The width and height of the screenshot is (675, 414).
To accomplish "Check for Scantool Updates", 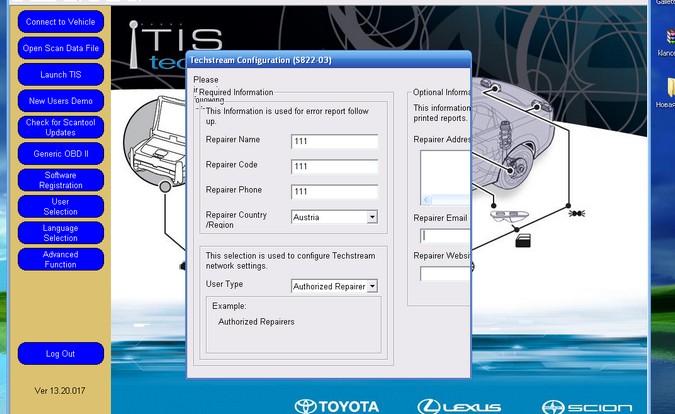I will point(61,127).
